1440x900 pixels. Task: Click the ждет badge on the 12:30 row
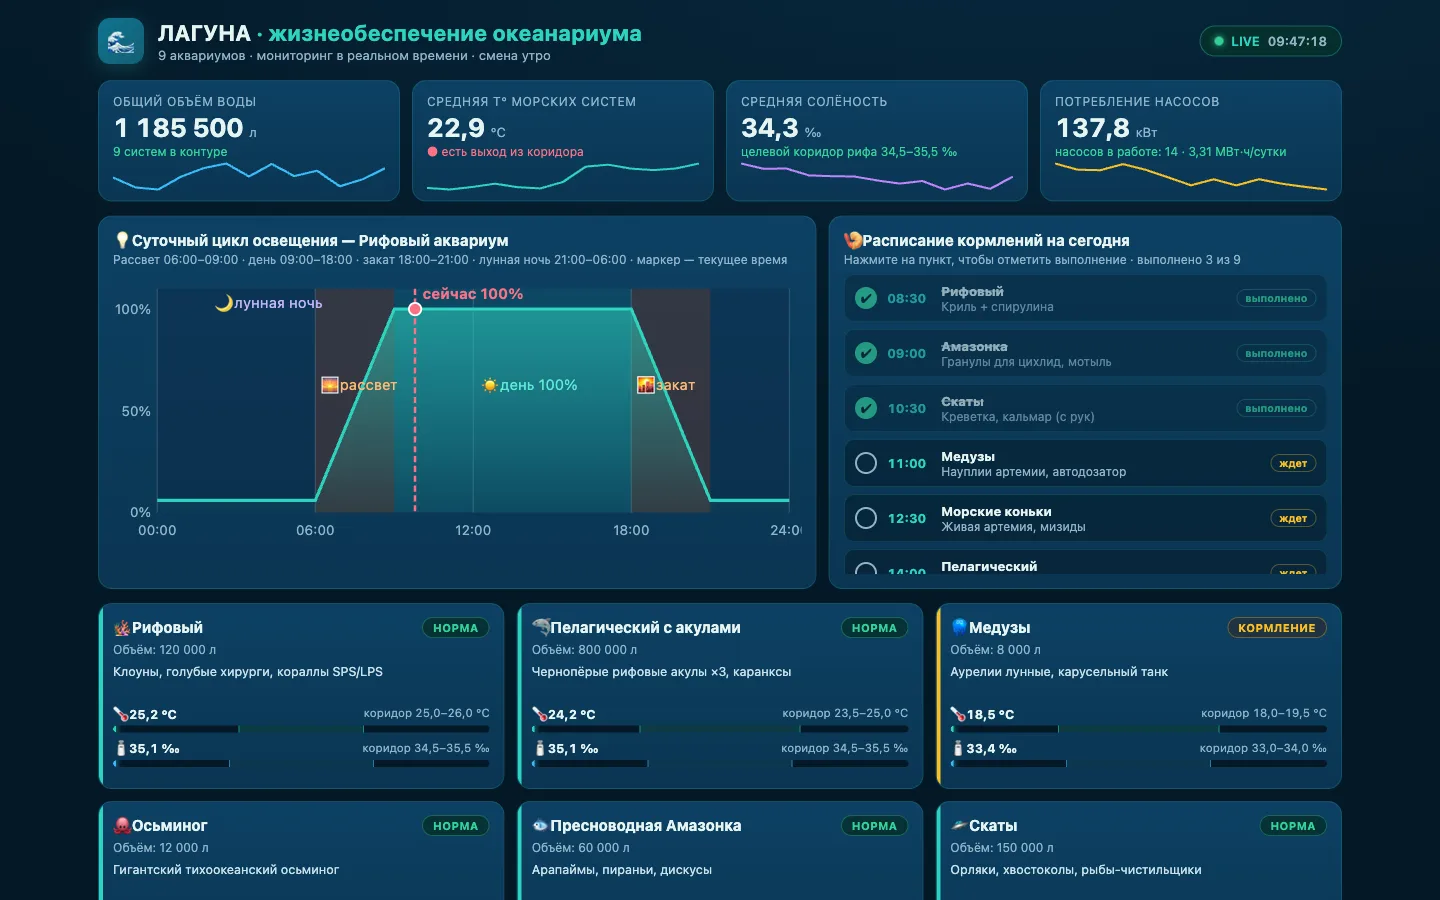pyautogui.click(x=1293, y=518)
